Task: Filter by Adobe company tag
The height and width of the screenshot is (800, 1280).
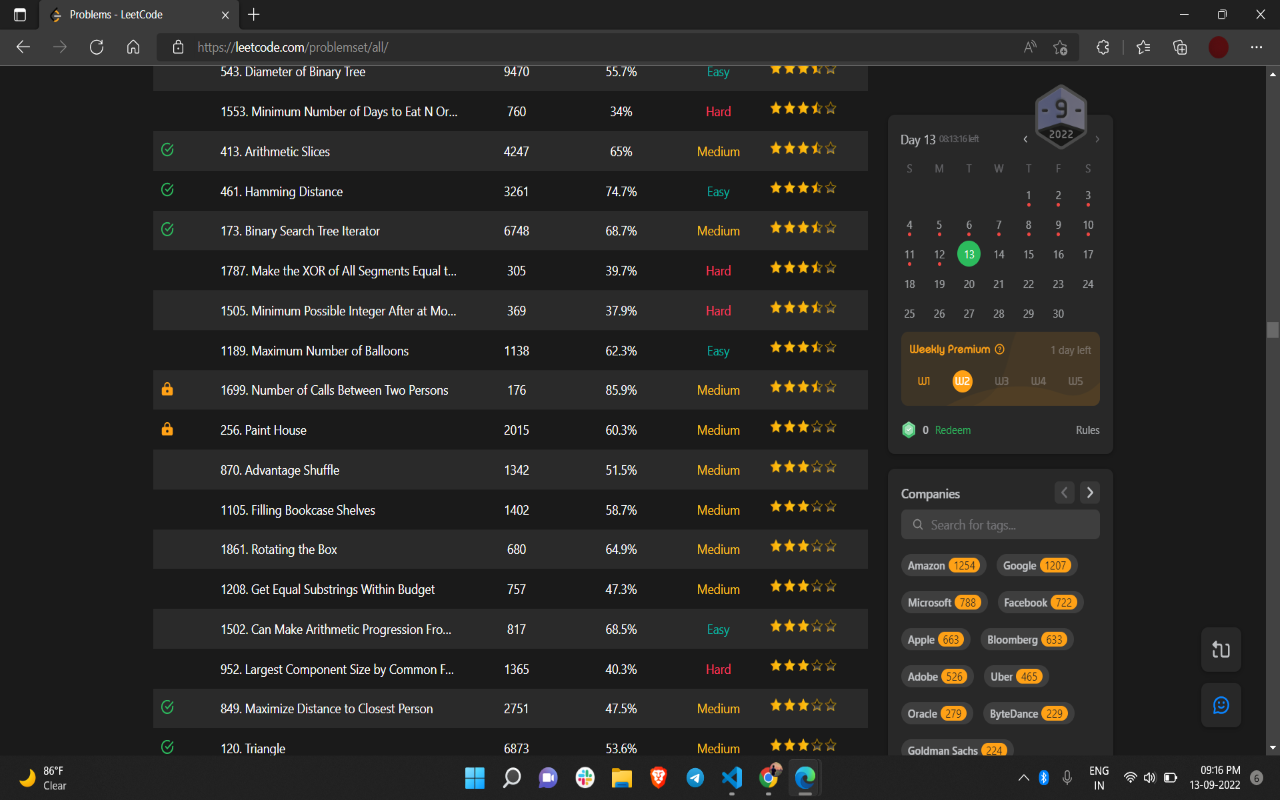Action: (938, 676)
